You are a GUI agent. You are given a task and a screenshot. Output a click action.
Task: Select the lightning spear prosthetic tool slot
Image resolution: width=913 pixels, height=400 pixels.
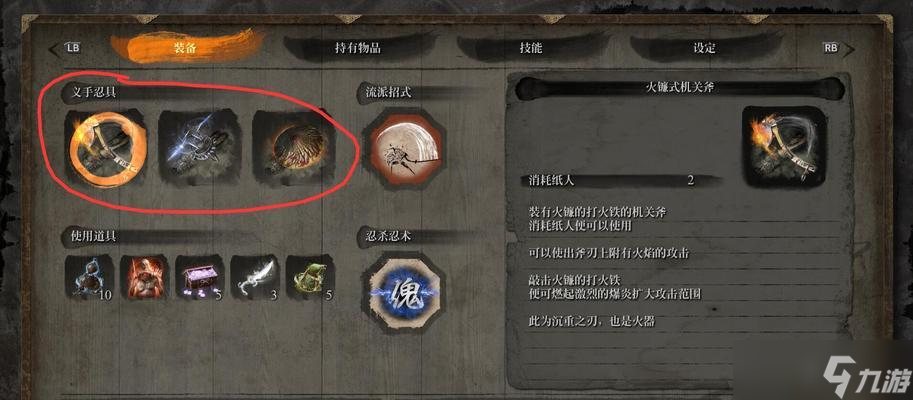[x=199, y=146]
